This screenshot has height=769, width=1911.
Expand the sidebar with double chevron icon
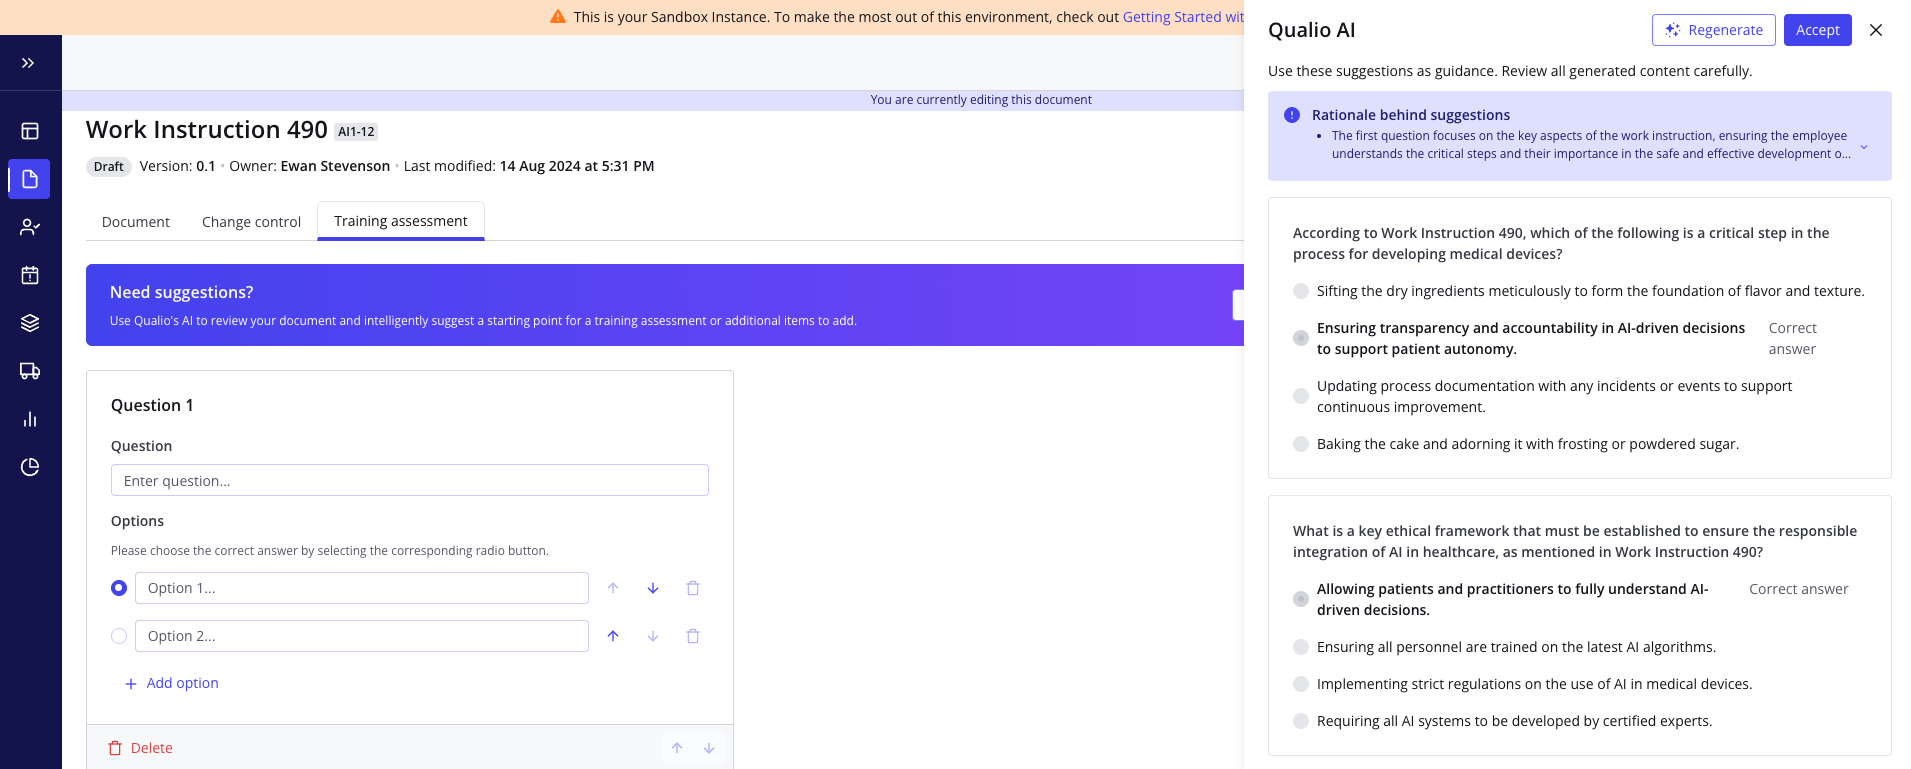pos(28,63)
